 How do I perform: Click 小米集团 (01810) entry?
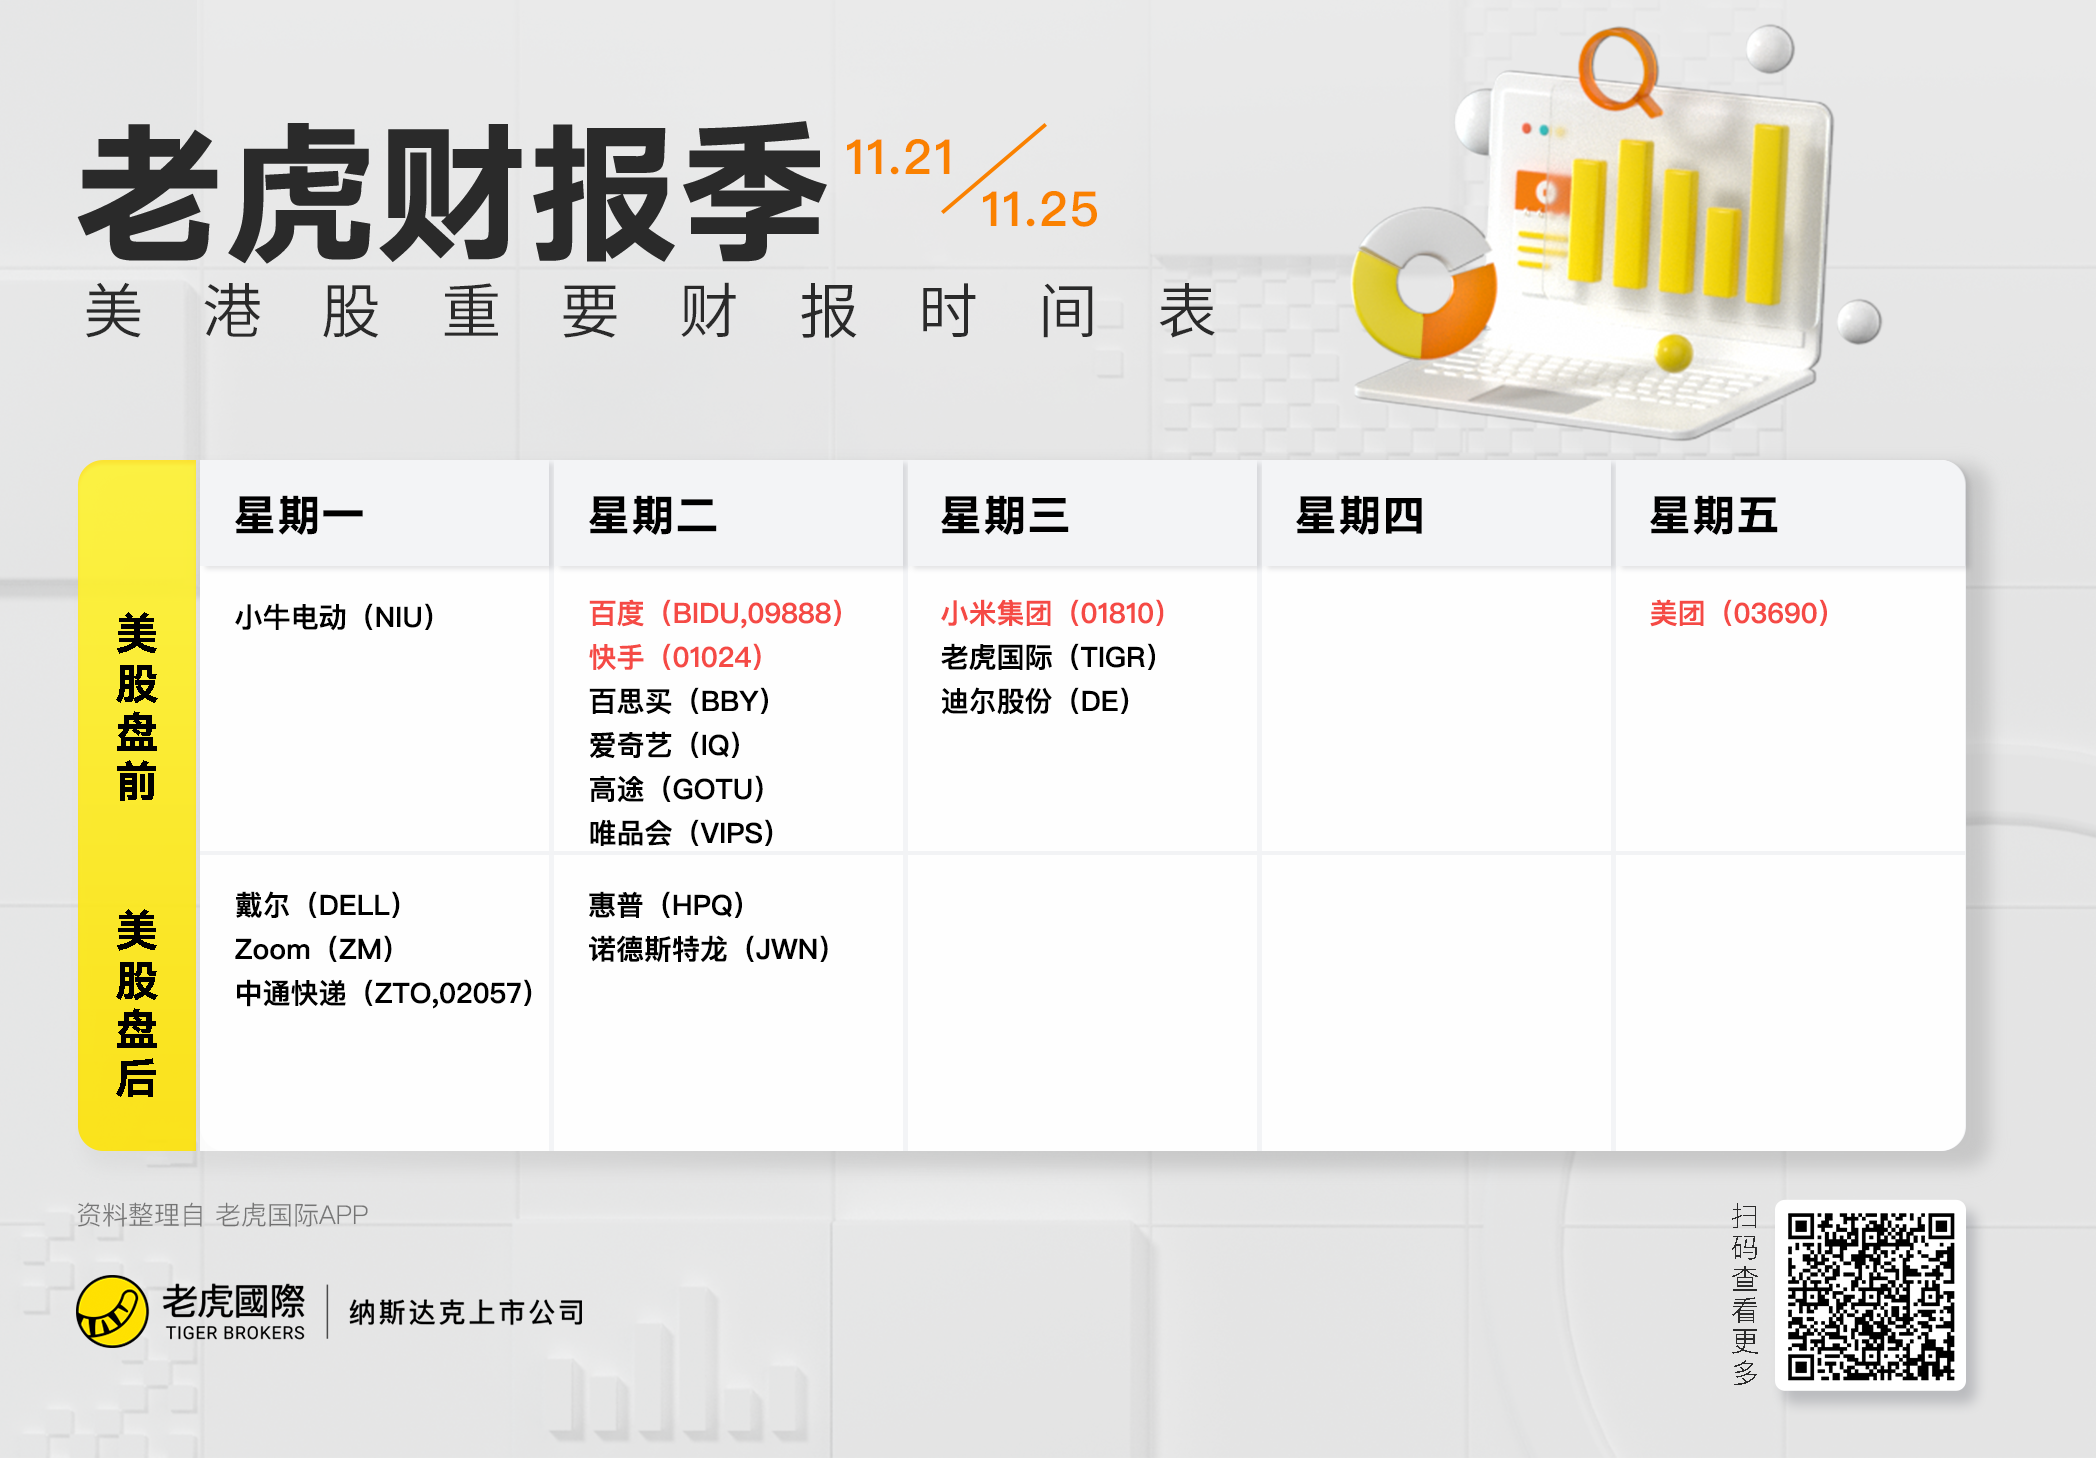coord(1054,613)
